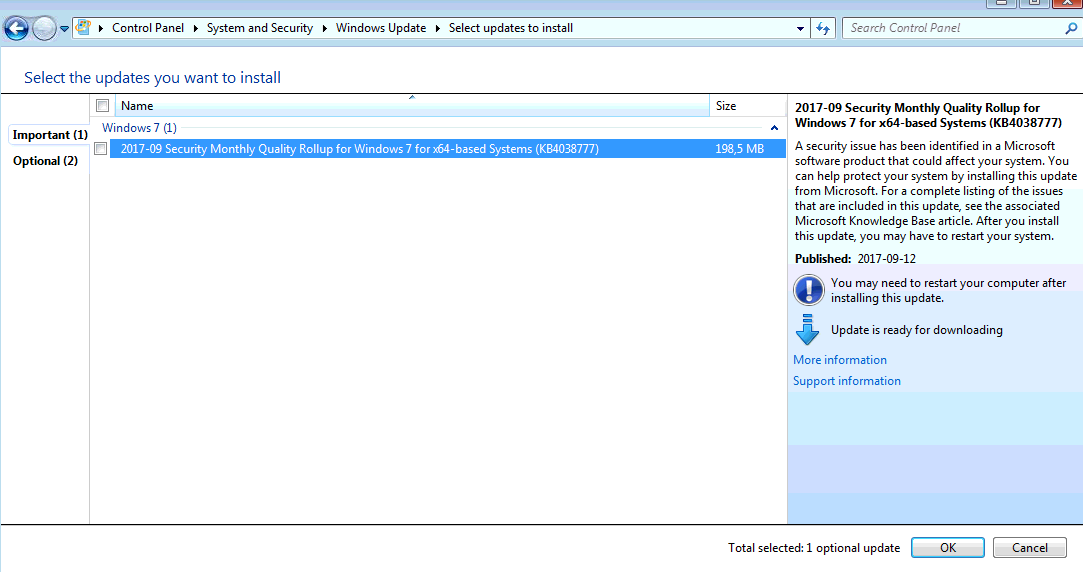Go to Windows Update breadcrumb
The height and width of the screenshot is (572, 1083).
pyautogui.click(x=381, y=28)
